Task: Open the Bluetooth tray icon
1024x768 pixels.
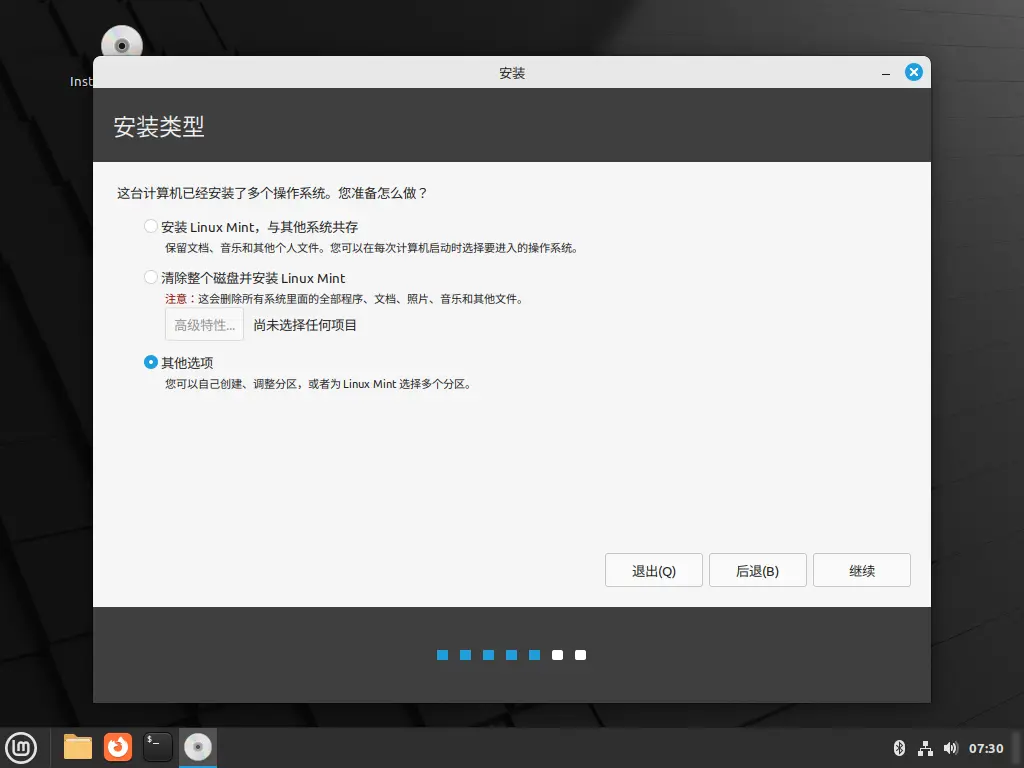Action: coord(898,748)
